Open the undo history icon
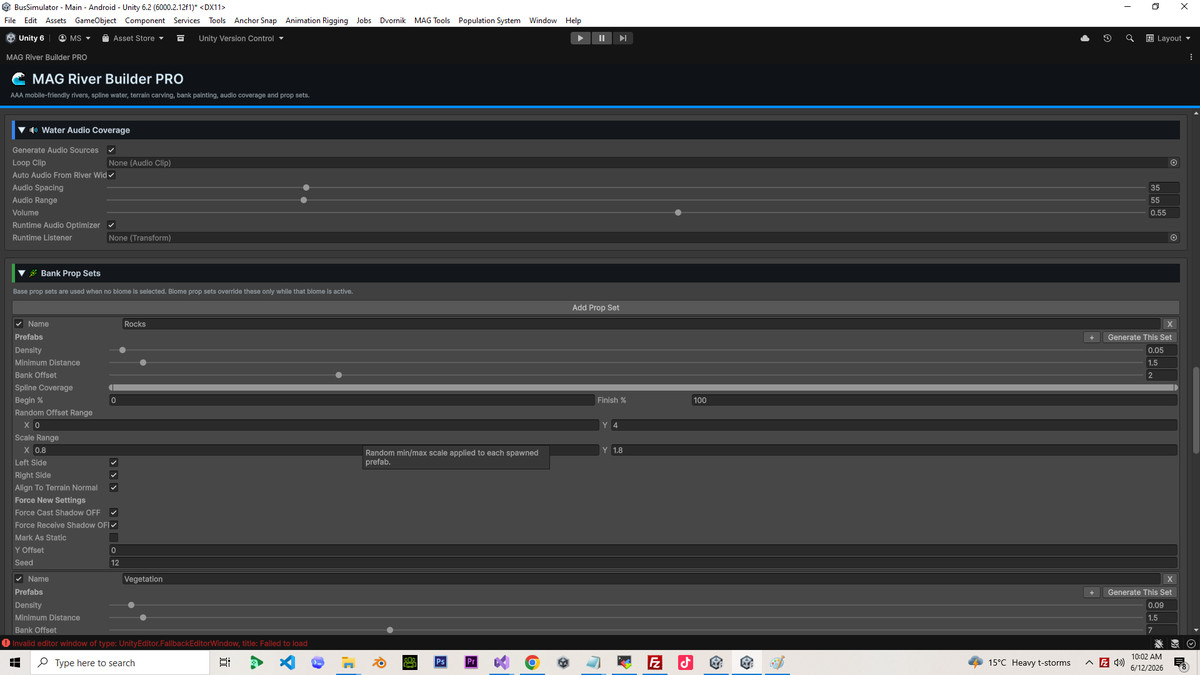This screenshot has height=675, width=1200. [1107, 38]
